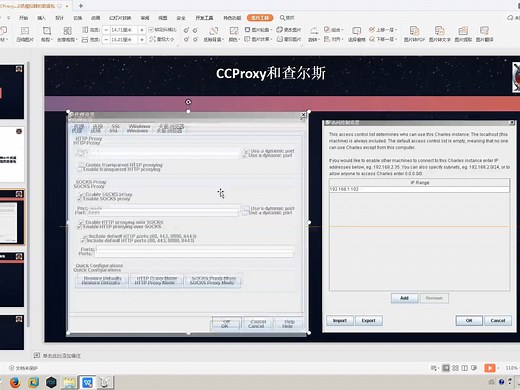Click Reset Picture (重设图片) icon

pos(279,39)
